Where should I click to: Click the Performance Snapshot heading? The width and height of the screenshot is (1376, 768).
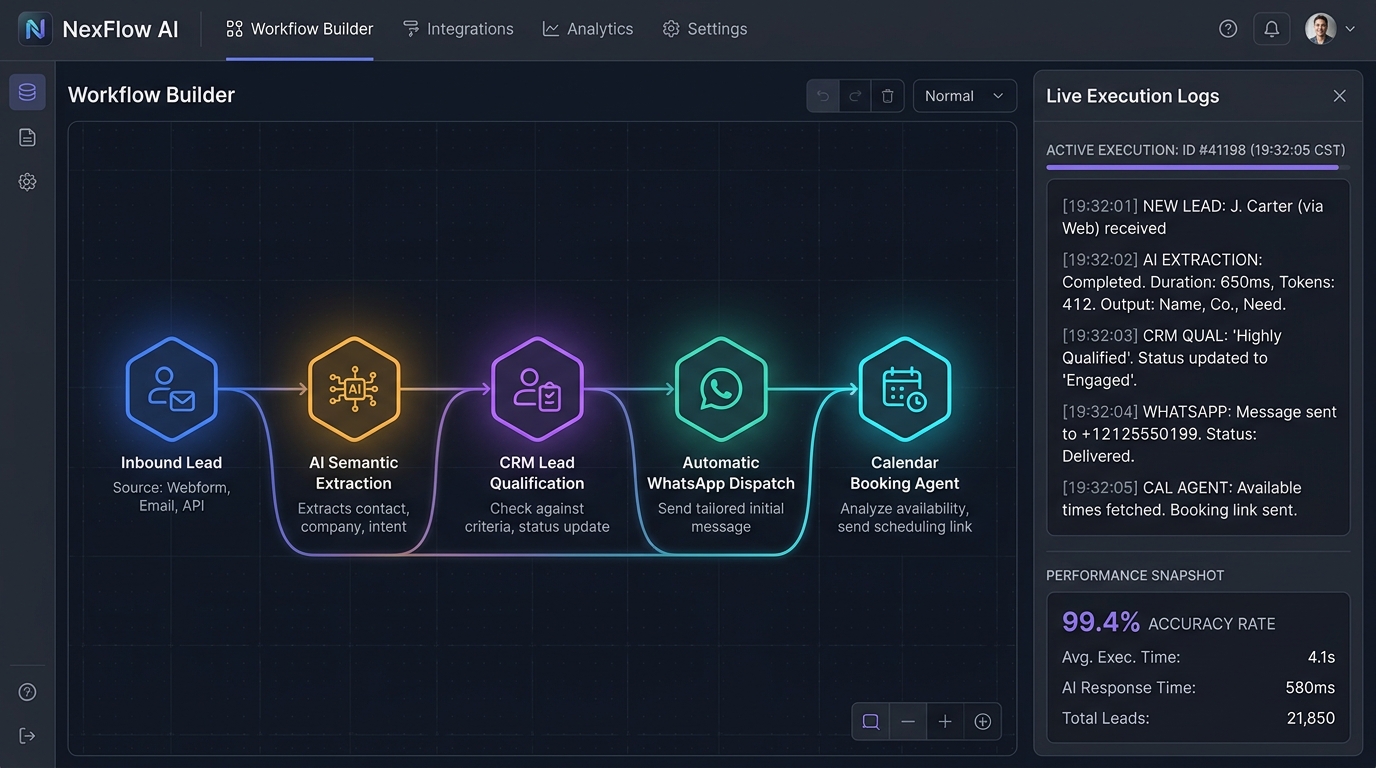[x=1135, y=575]
